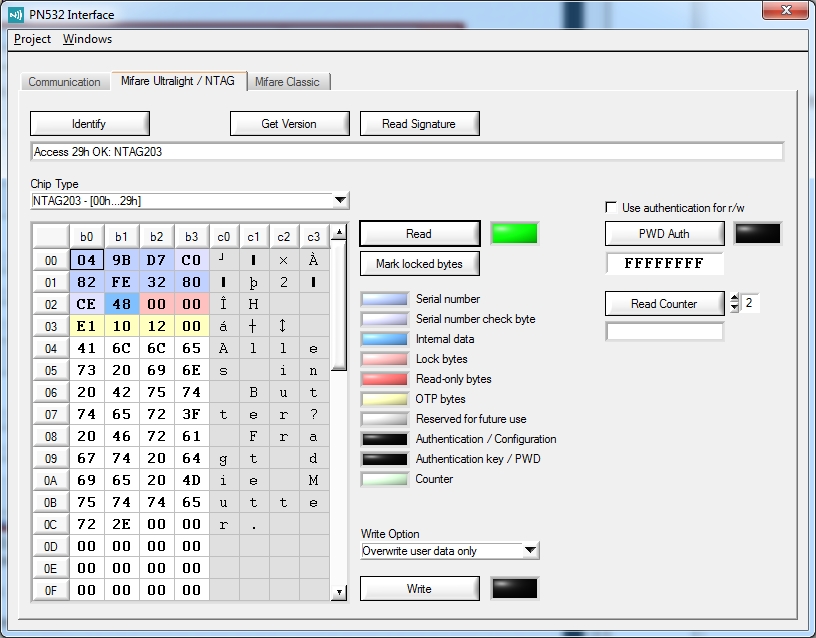Click the Authentication / Configuration legend swatch

[x=385, y=439]
